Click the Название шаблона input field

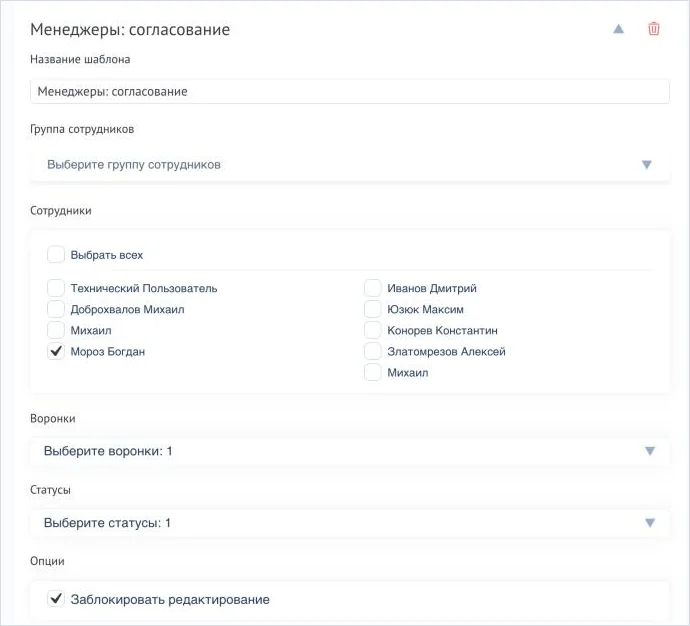tap(350, 92)
